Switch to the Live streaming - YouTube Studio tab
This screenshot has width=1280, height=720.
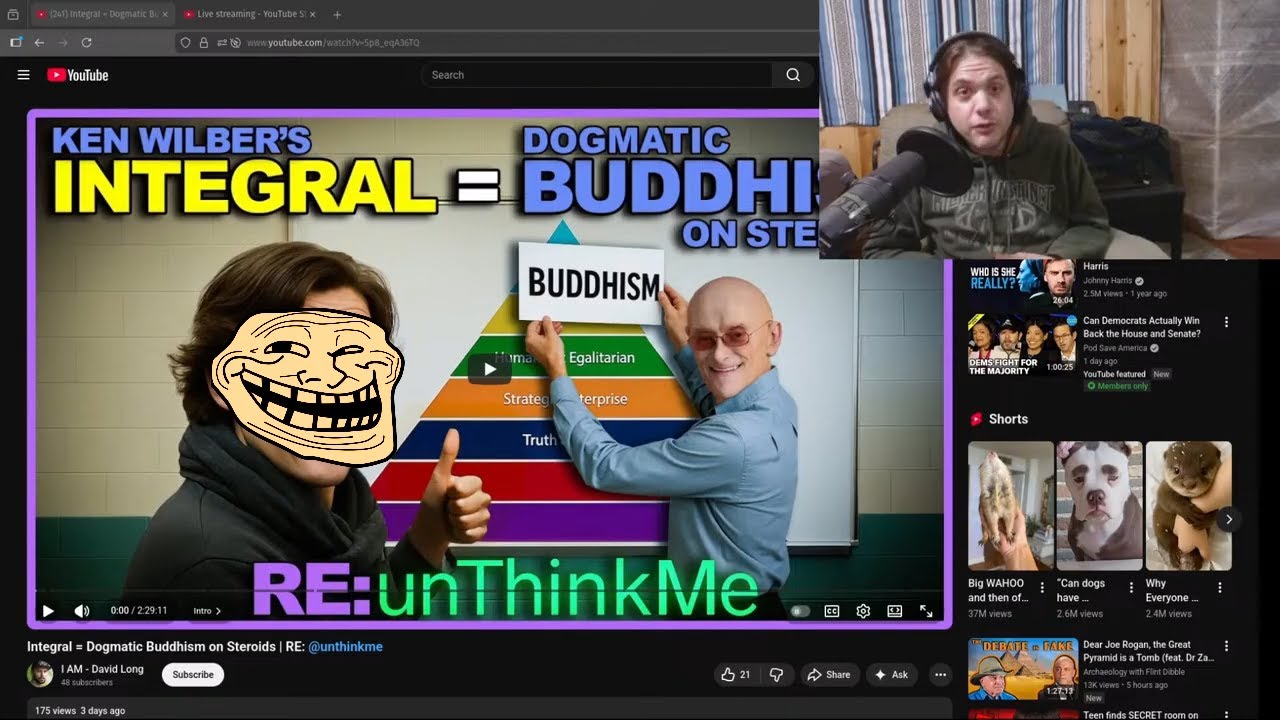coord(250,14)
